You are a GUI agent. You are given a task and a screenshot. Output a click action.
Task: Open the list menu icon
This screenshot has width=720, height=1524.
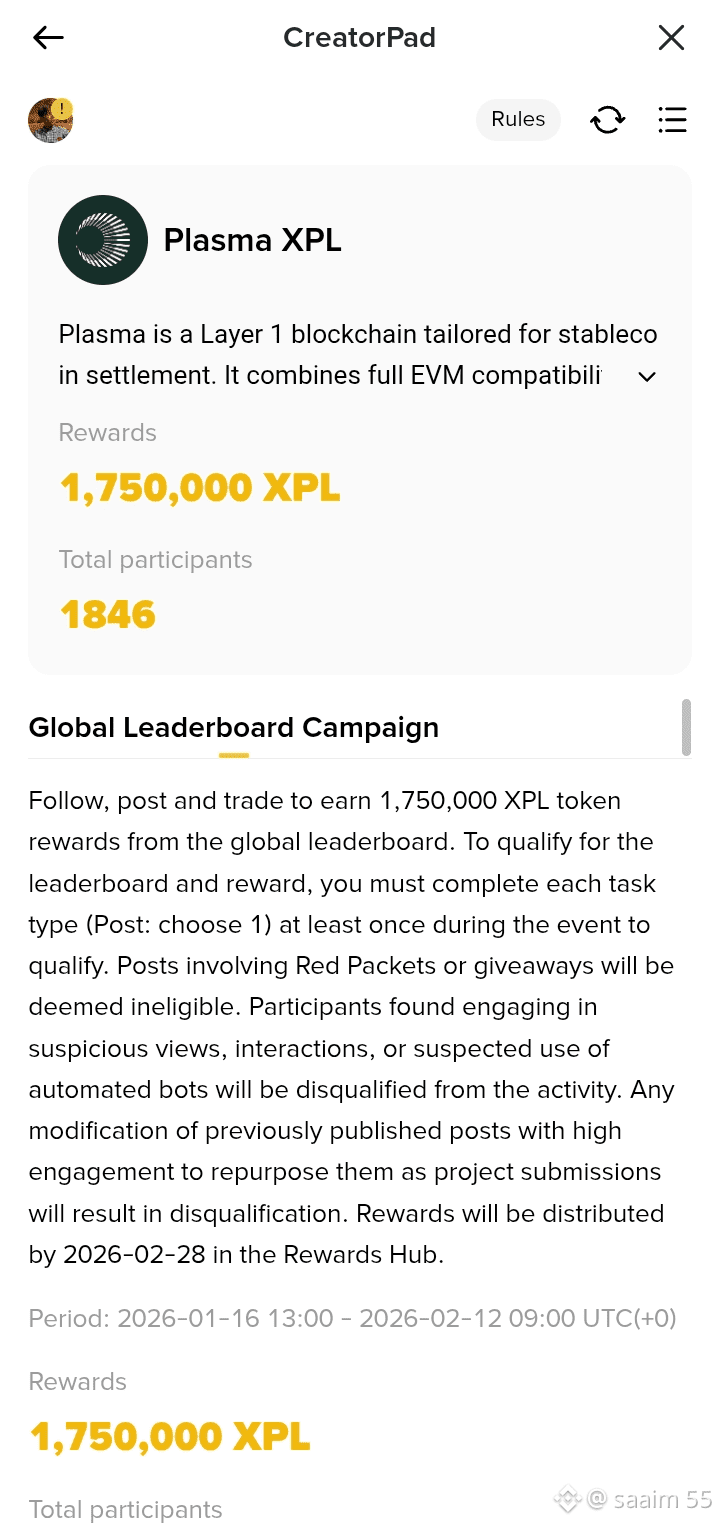(672, 120)
